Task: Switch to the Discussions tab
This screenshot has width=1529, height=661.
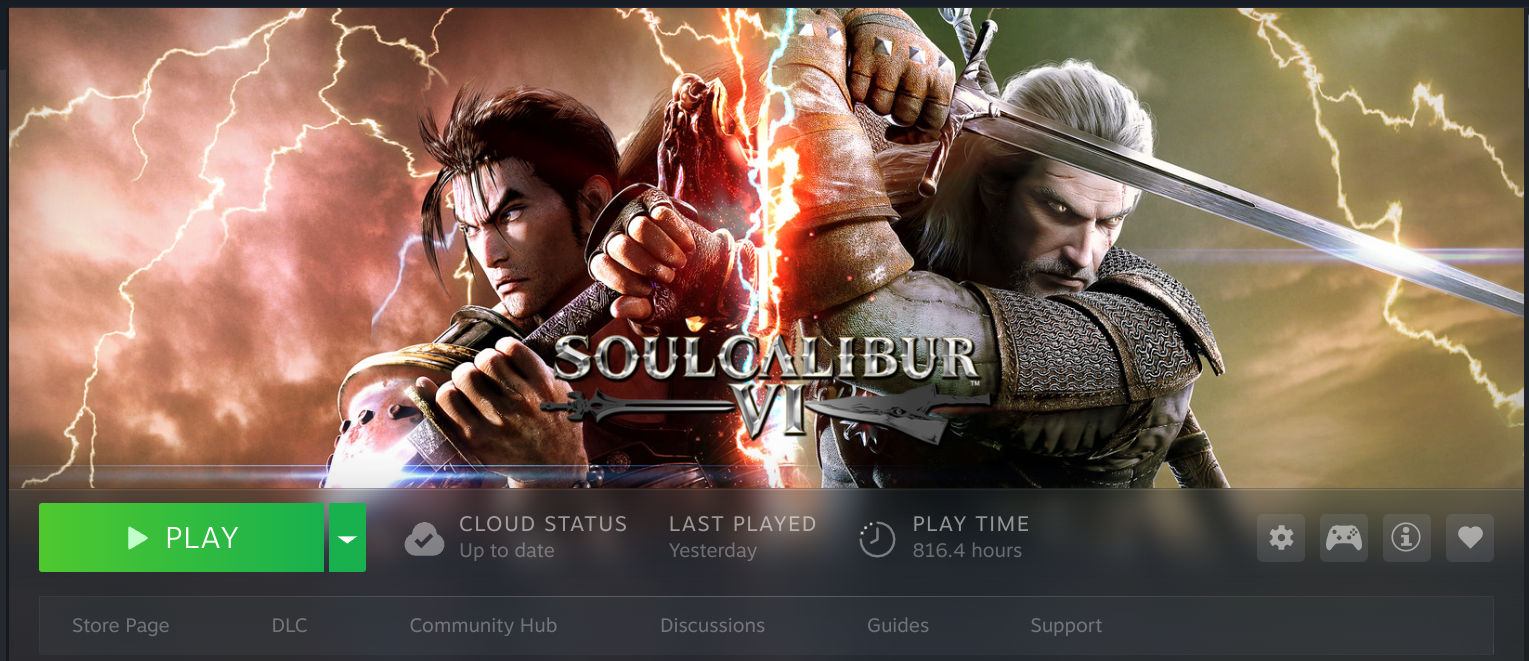Action: pyautogui.click(x=712, y=626)
